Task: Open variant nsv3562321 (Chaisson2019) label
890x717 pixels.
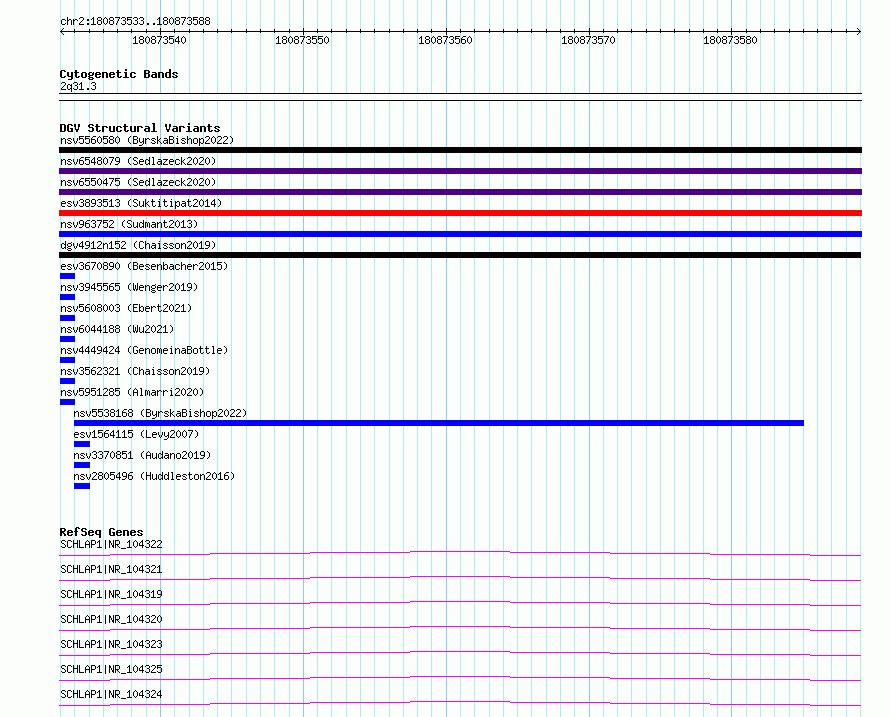Action: point(135,371)
